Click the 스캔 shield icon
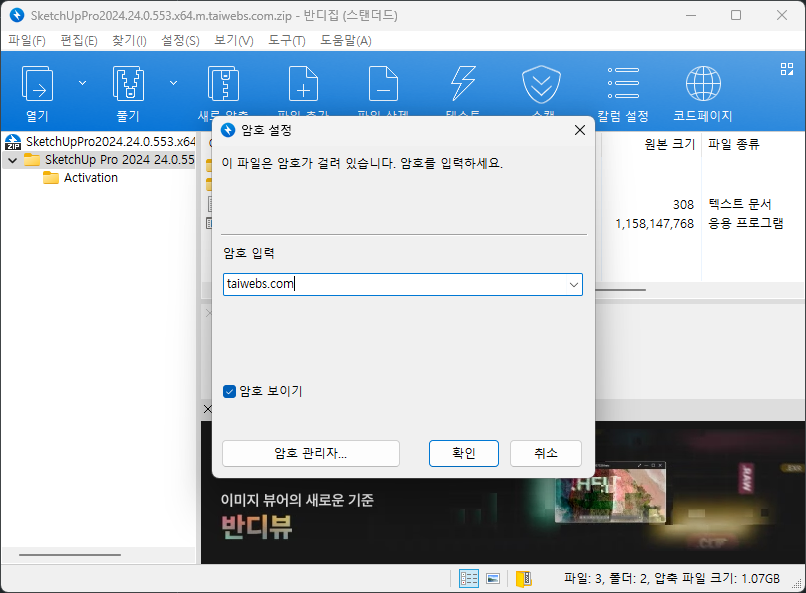 [541, 84]
